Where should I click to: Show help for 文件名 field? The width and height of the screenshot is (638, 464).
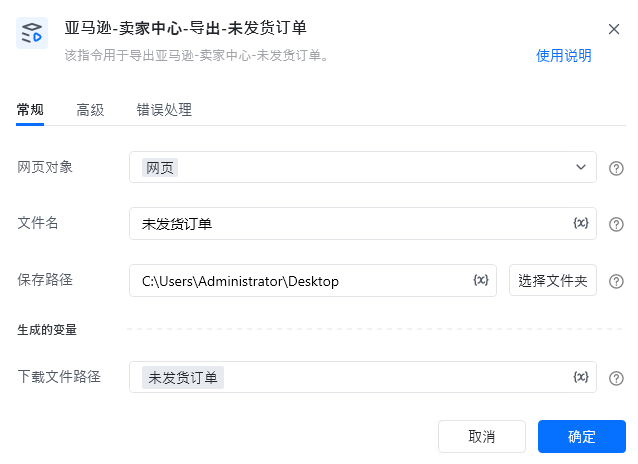pyautogui.click(x=616, y=224)
